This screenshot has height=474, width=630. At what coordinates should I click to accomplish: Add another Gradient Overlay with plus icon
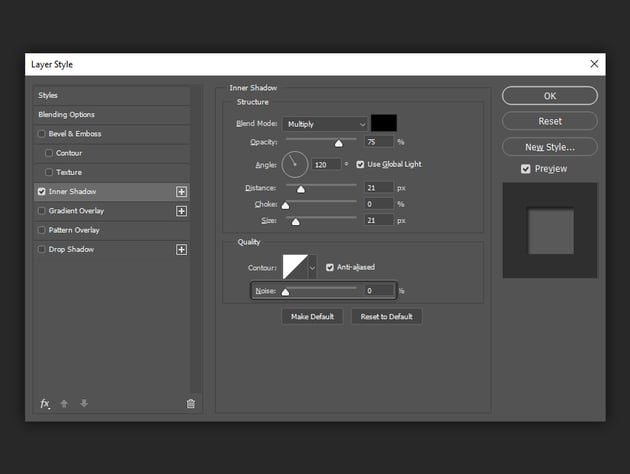click(181, 211)
